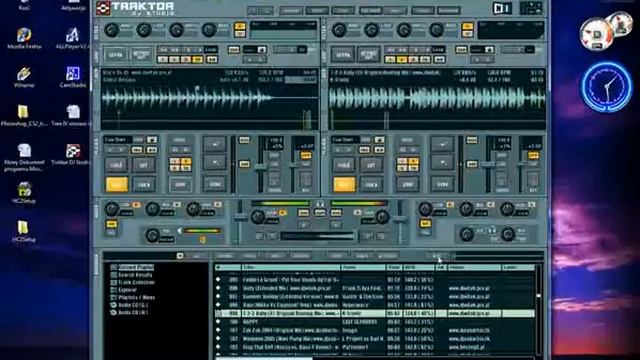
Task: Click deck B yellow Play button
Action: point(344,184)
